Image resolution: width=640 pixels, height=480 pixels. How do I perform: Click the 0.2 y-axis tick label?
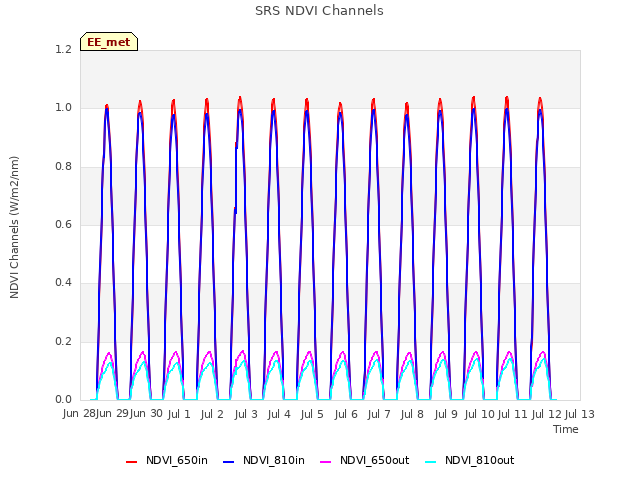coord(63,341)
